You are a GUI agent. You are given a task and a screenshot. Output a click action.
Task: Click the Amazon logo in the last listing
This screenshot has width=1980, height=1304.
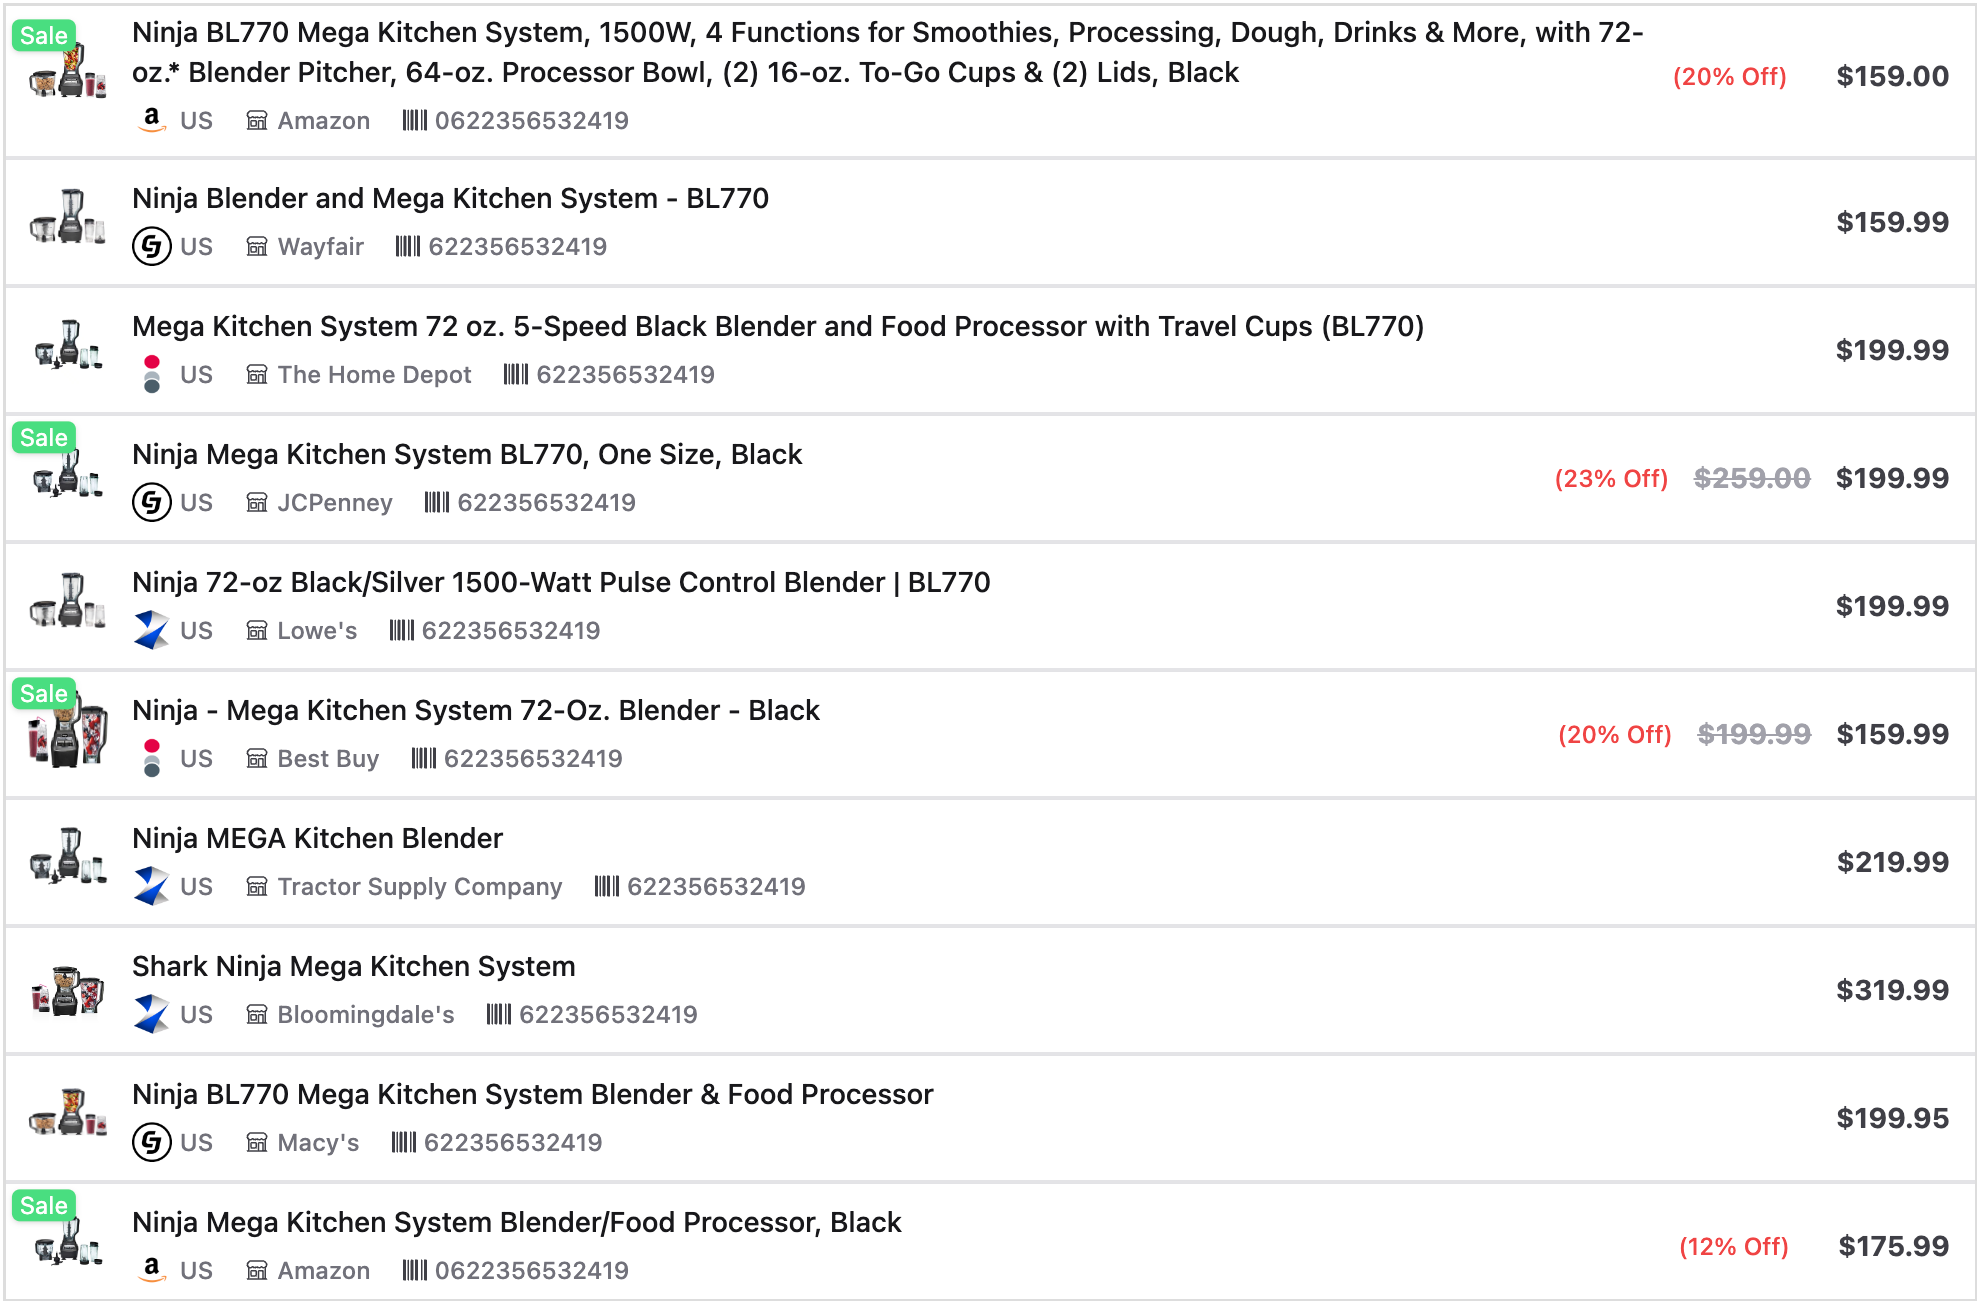coord(151,1270)
